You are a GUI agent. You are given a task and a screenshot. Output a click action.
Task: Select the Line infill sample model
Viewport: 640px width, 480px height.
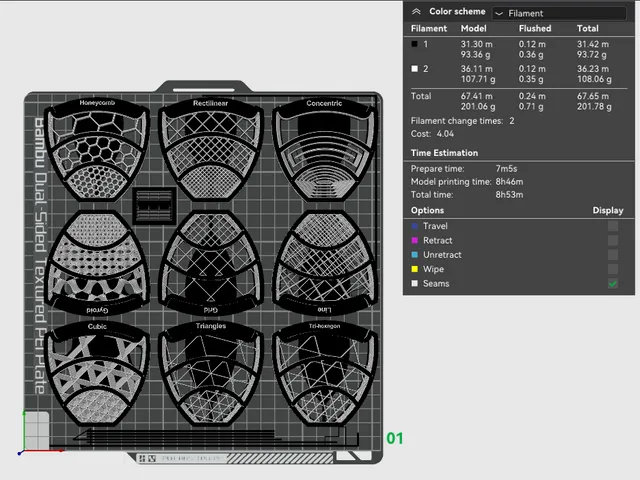click(x=324, y=263)
